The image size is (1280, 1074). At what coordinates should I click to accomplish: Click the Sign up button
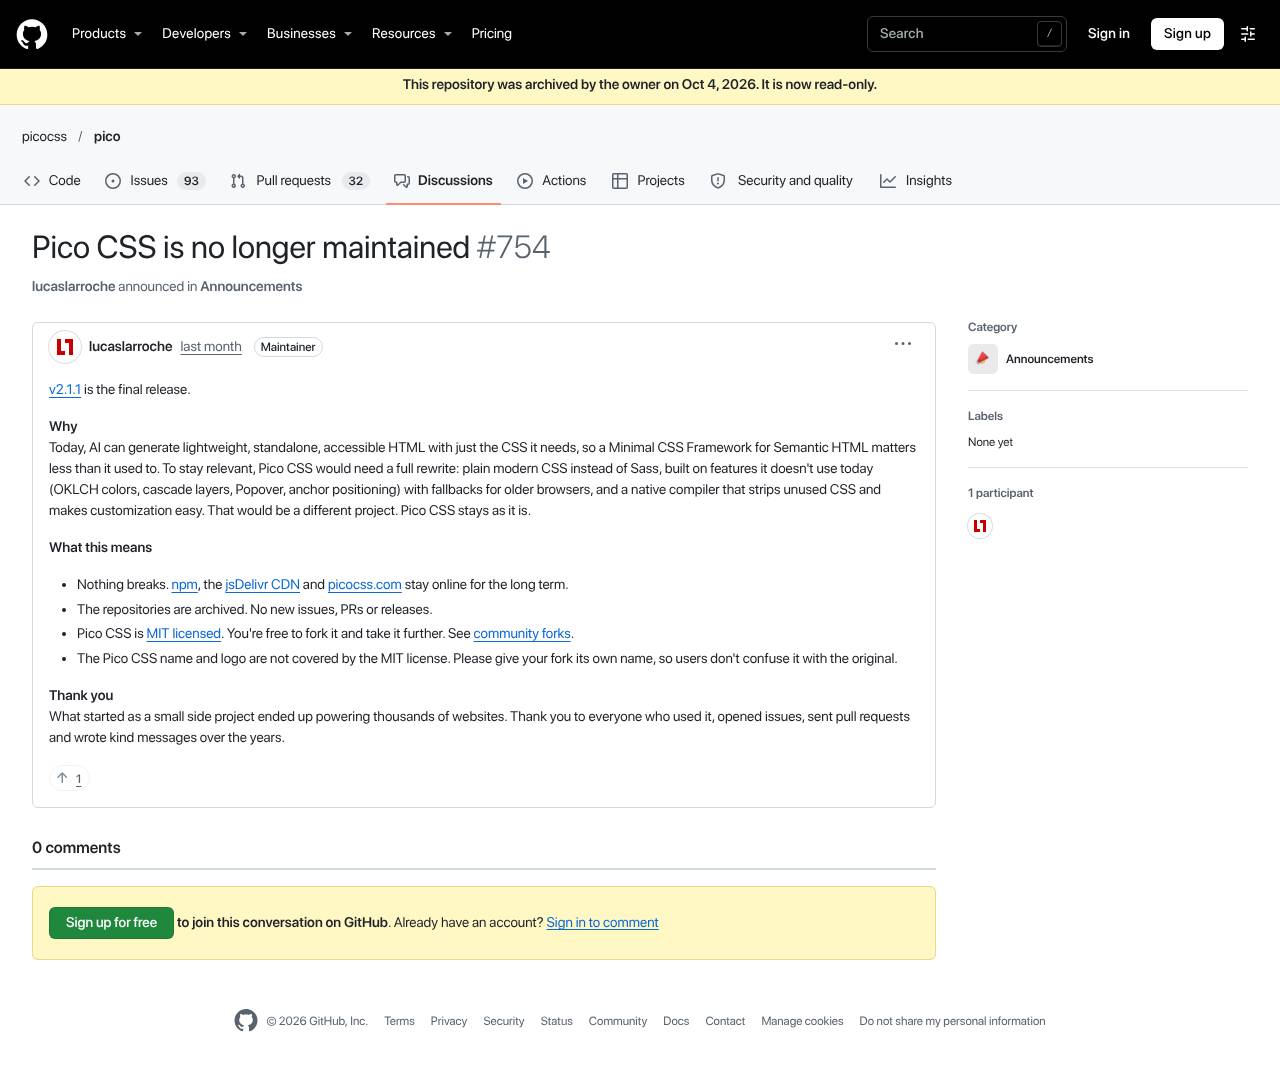pyautogui.click(x=1187, y=34)
